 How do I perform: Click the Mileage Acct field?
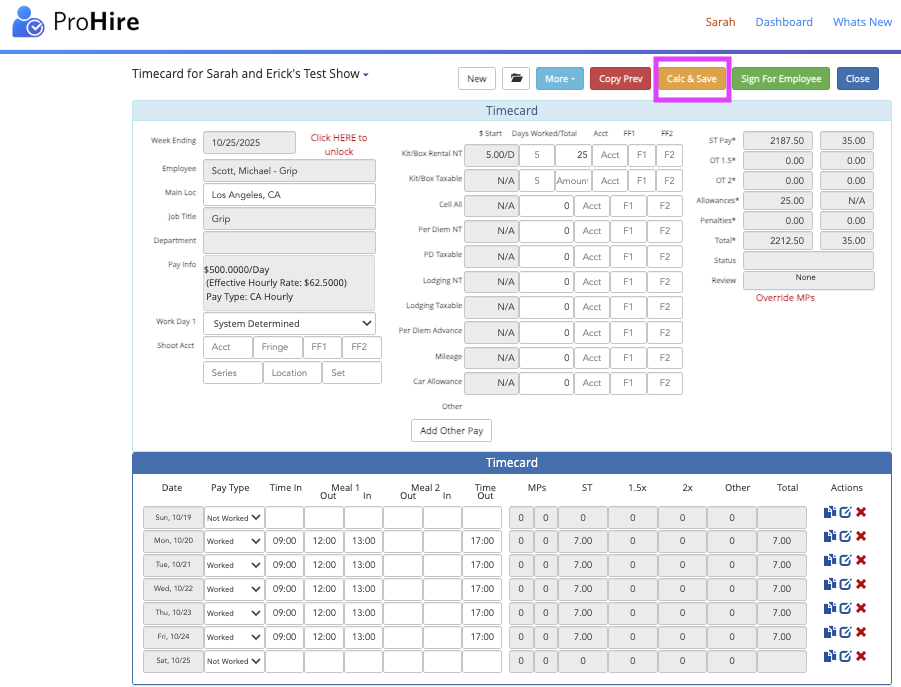(592, 357)
